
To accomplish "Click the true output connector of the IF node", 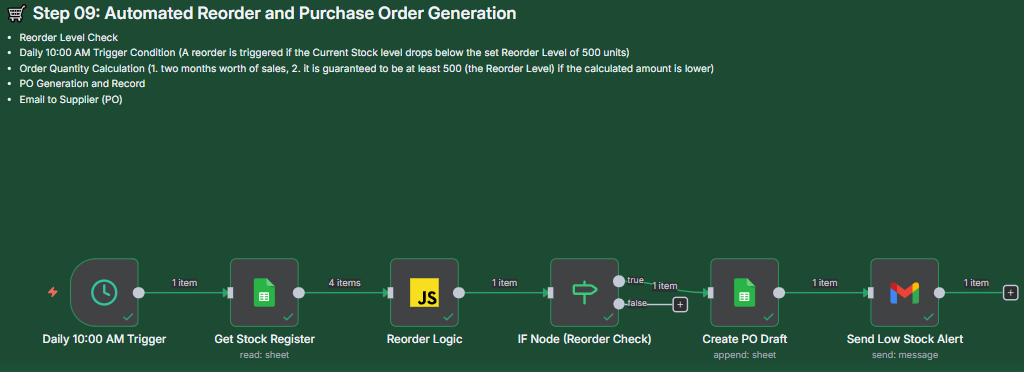I will pyautogui.click(x=618, y=281).
